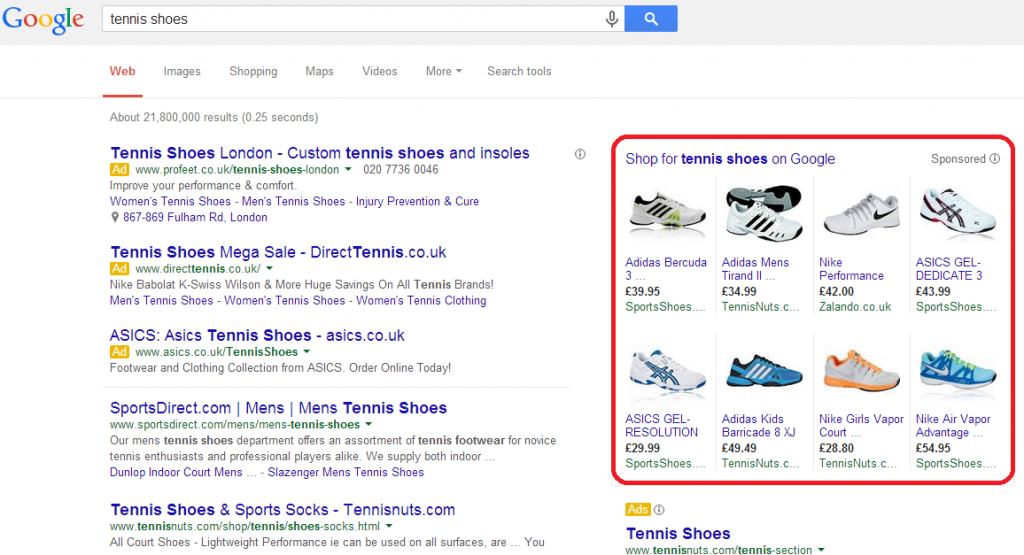Open Nike Air Vapor Advantage product title

click(953, 426)
